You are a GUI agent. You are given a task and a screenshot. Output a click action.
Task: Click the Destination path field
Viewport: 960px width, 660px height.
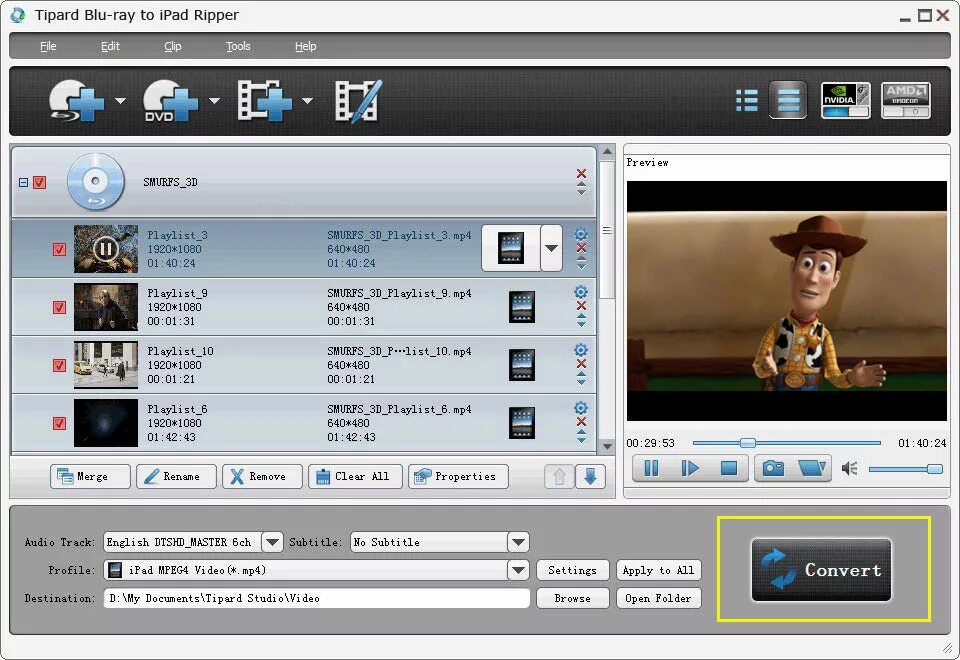coord(317,598)
